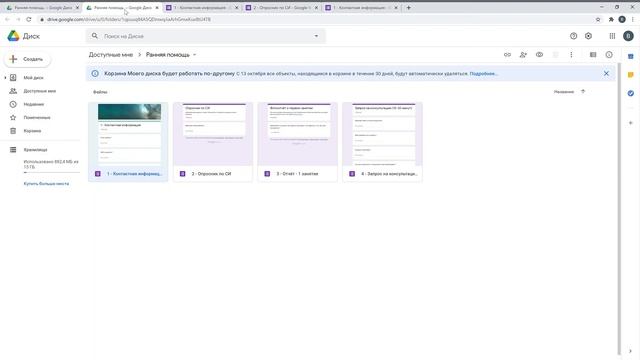Screen dimensions: 640x360
Task: Expand the My Drive tree arrow
Action: point(5,78)
